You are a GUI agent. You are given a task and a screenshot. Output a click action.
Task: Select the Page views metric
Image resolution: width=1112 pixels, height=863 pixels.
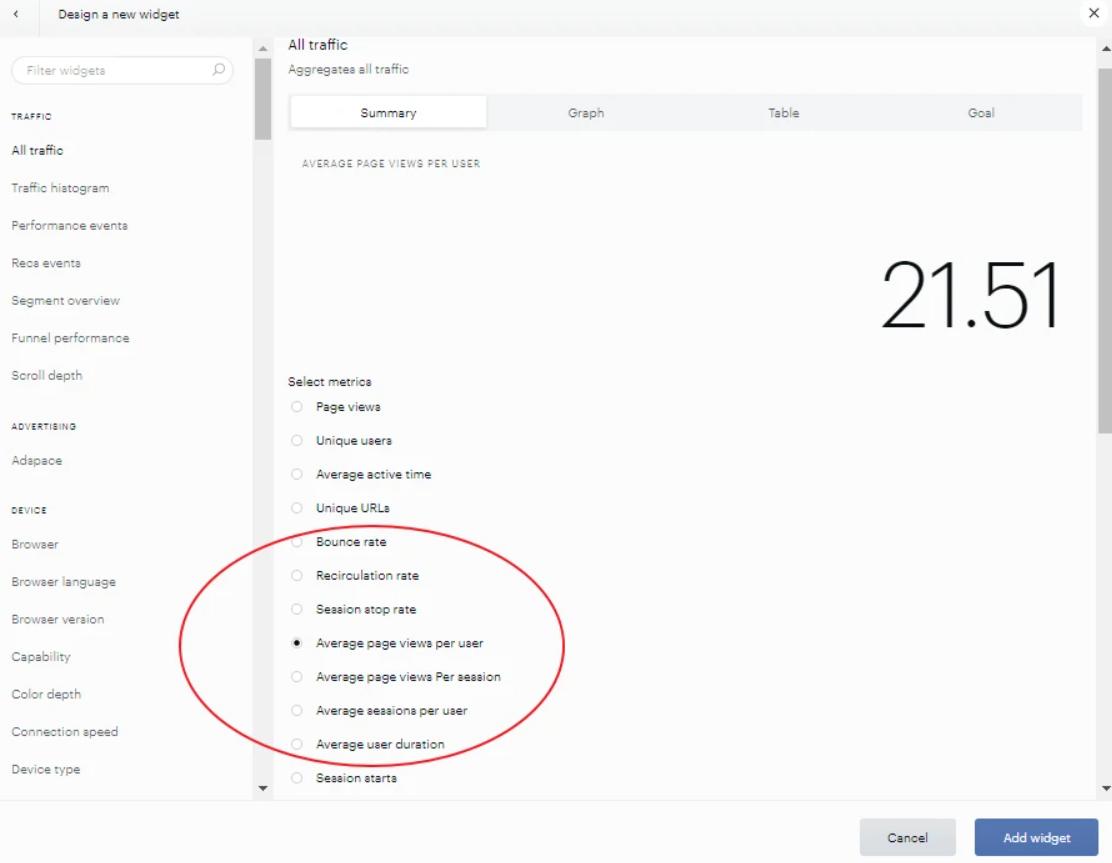coord(297,407)
